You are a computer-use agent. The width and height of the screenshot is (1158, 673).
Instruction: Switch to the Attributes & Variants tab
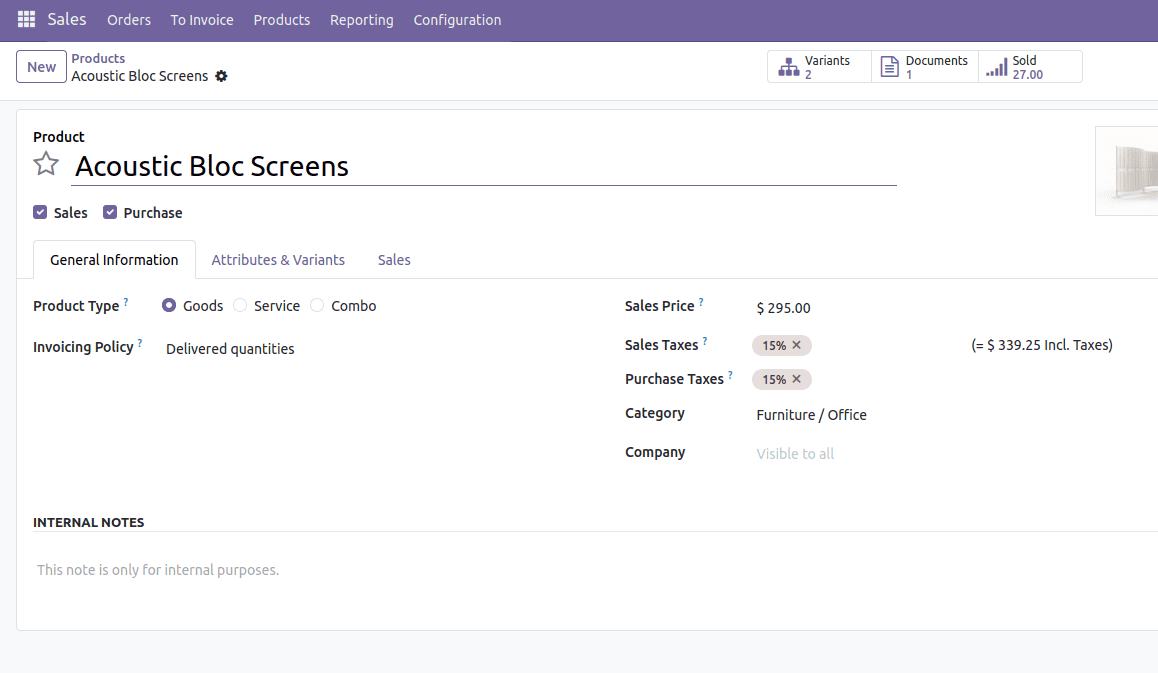click(x=278, y=259)
